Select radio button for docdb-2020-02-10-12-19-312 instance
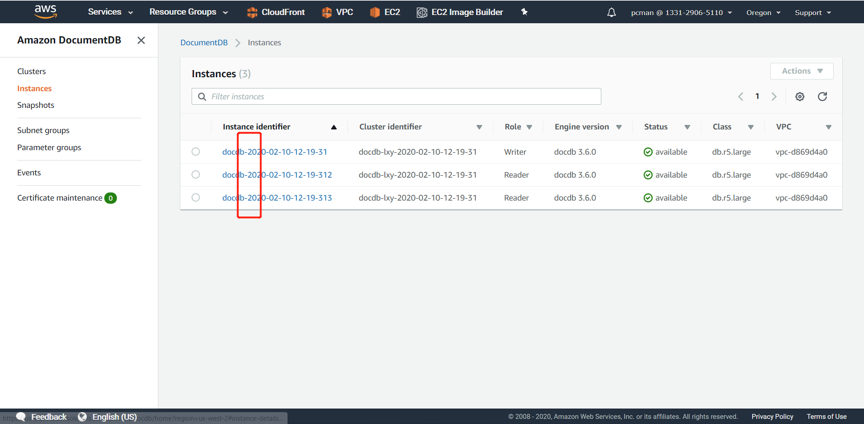This screenshot has width=864, height=424. tap(196, 175)
